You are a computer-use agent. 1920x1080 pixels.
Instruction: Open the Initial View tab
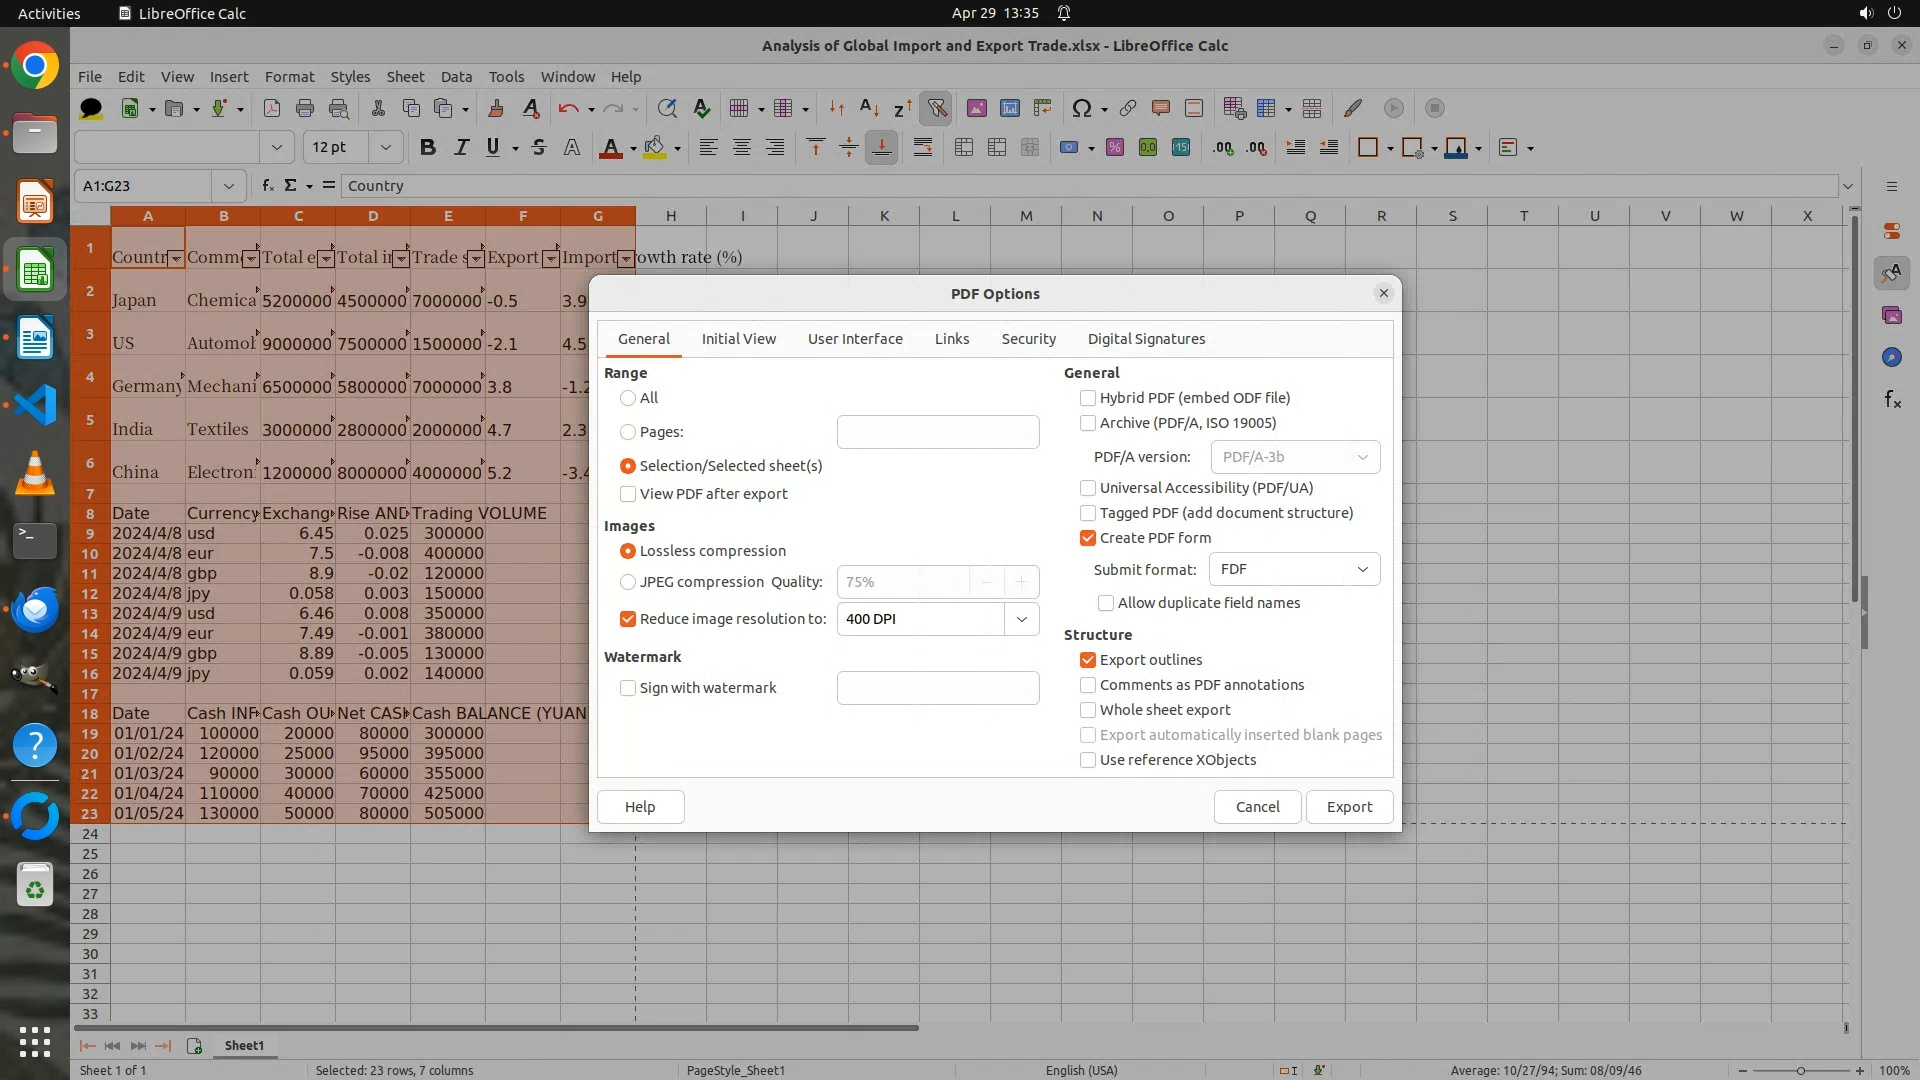(738, 339)
